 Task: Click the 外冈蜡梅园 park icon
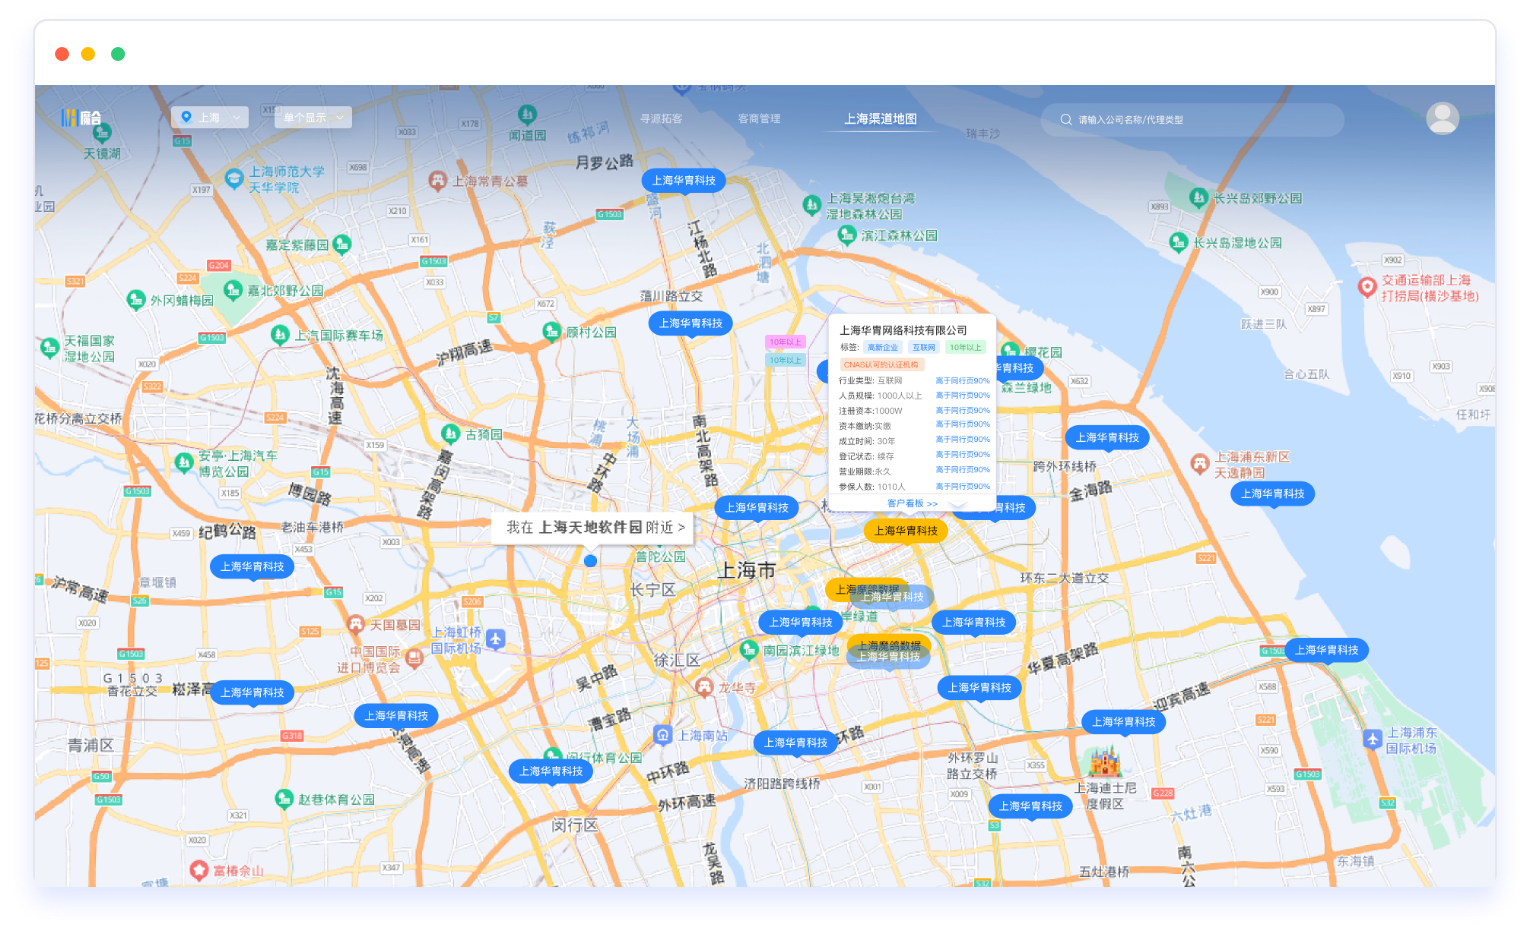[136, 300]
